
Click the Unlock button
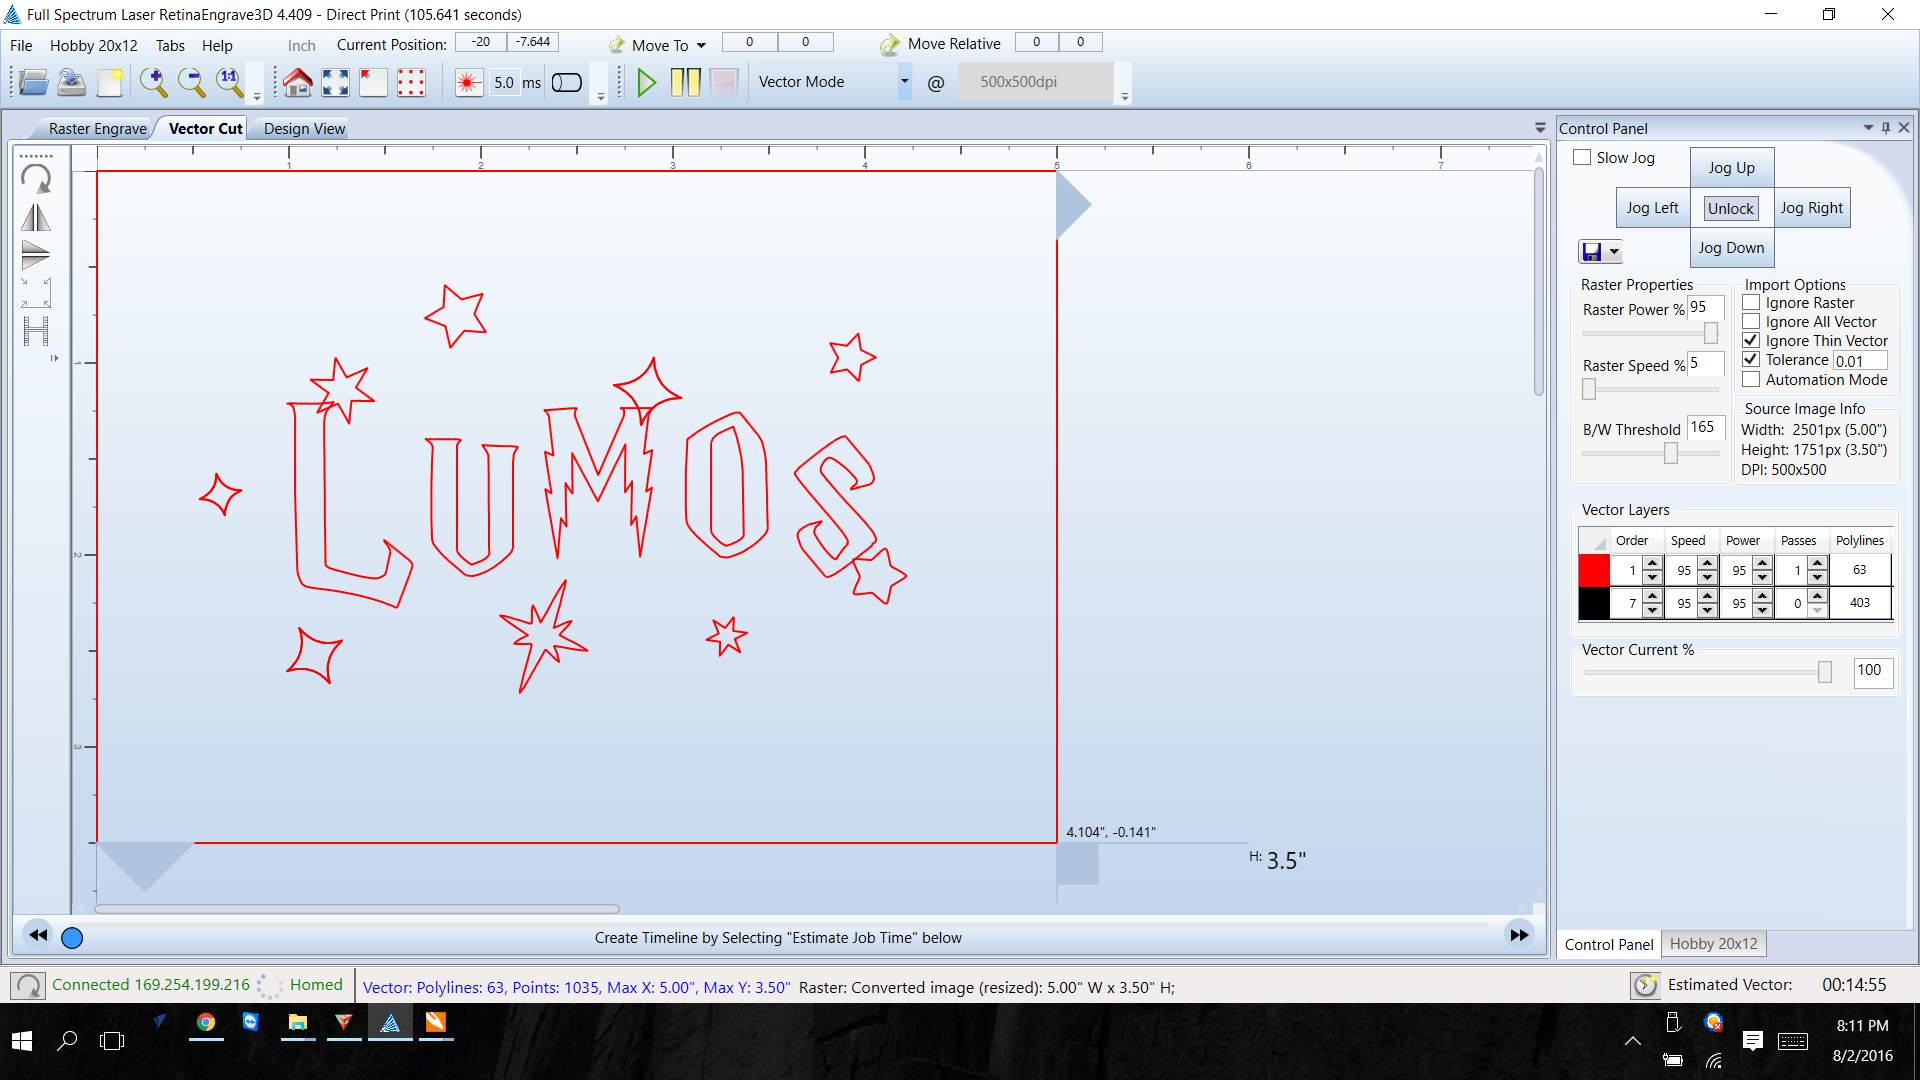(x=1730, y=208)
